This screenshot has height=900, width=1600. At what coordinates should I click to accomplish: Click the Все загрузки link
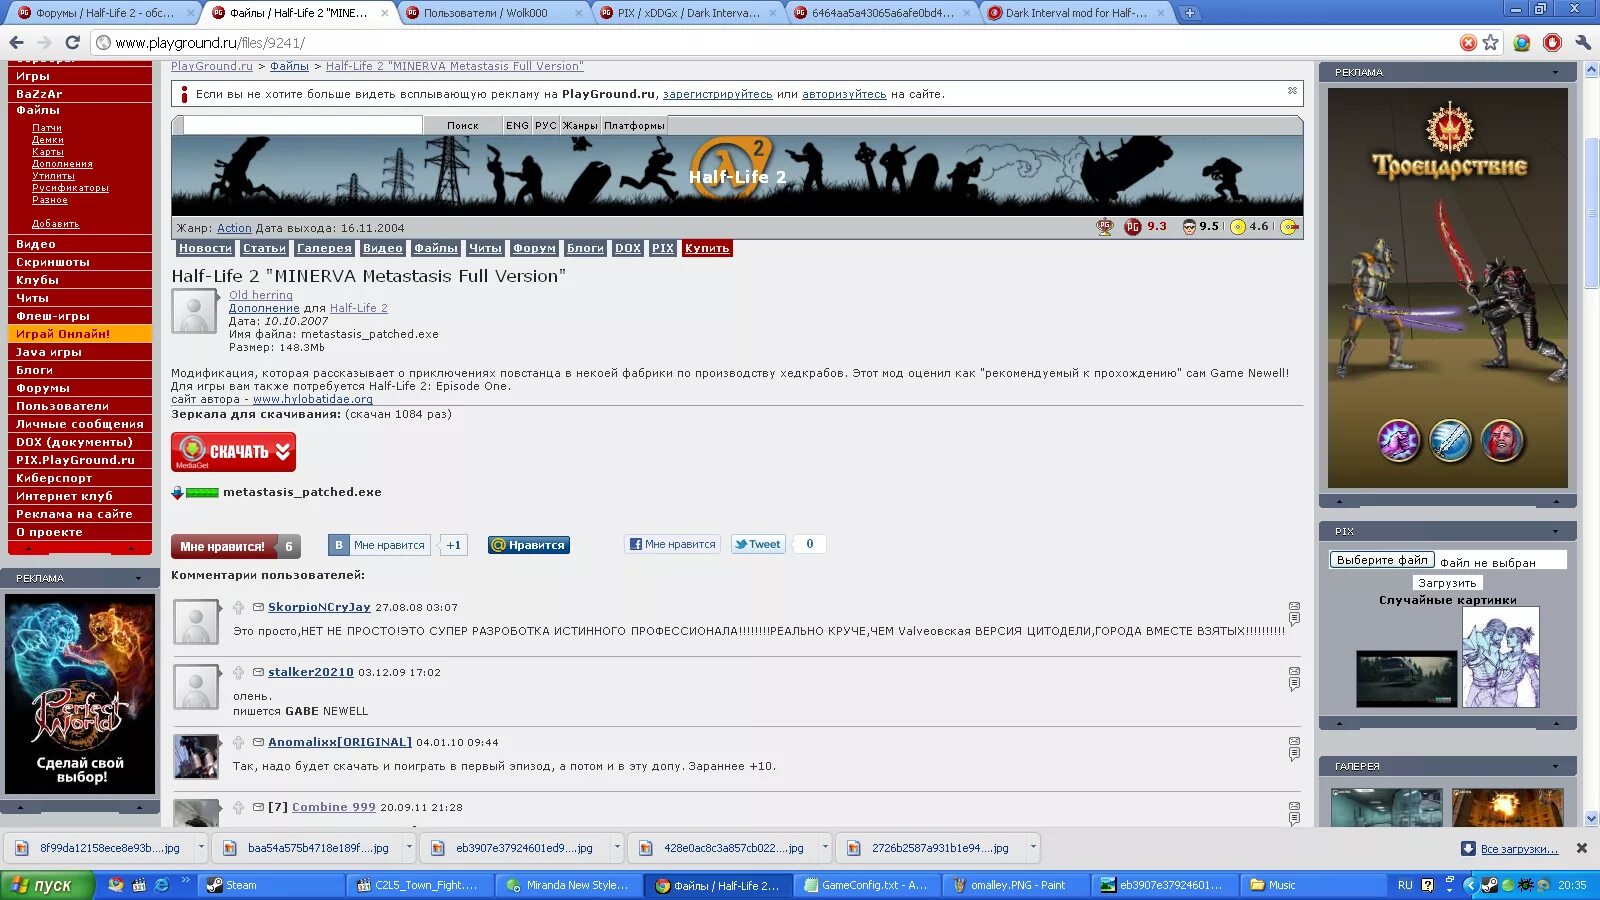click(1519, 849)
